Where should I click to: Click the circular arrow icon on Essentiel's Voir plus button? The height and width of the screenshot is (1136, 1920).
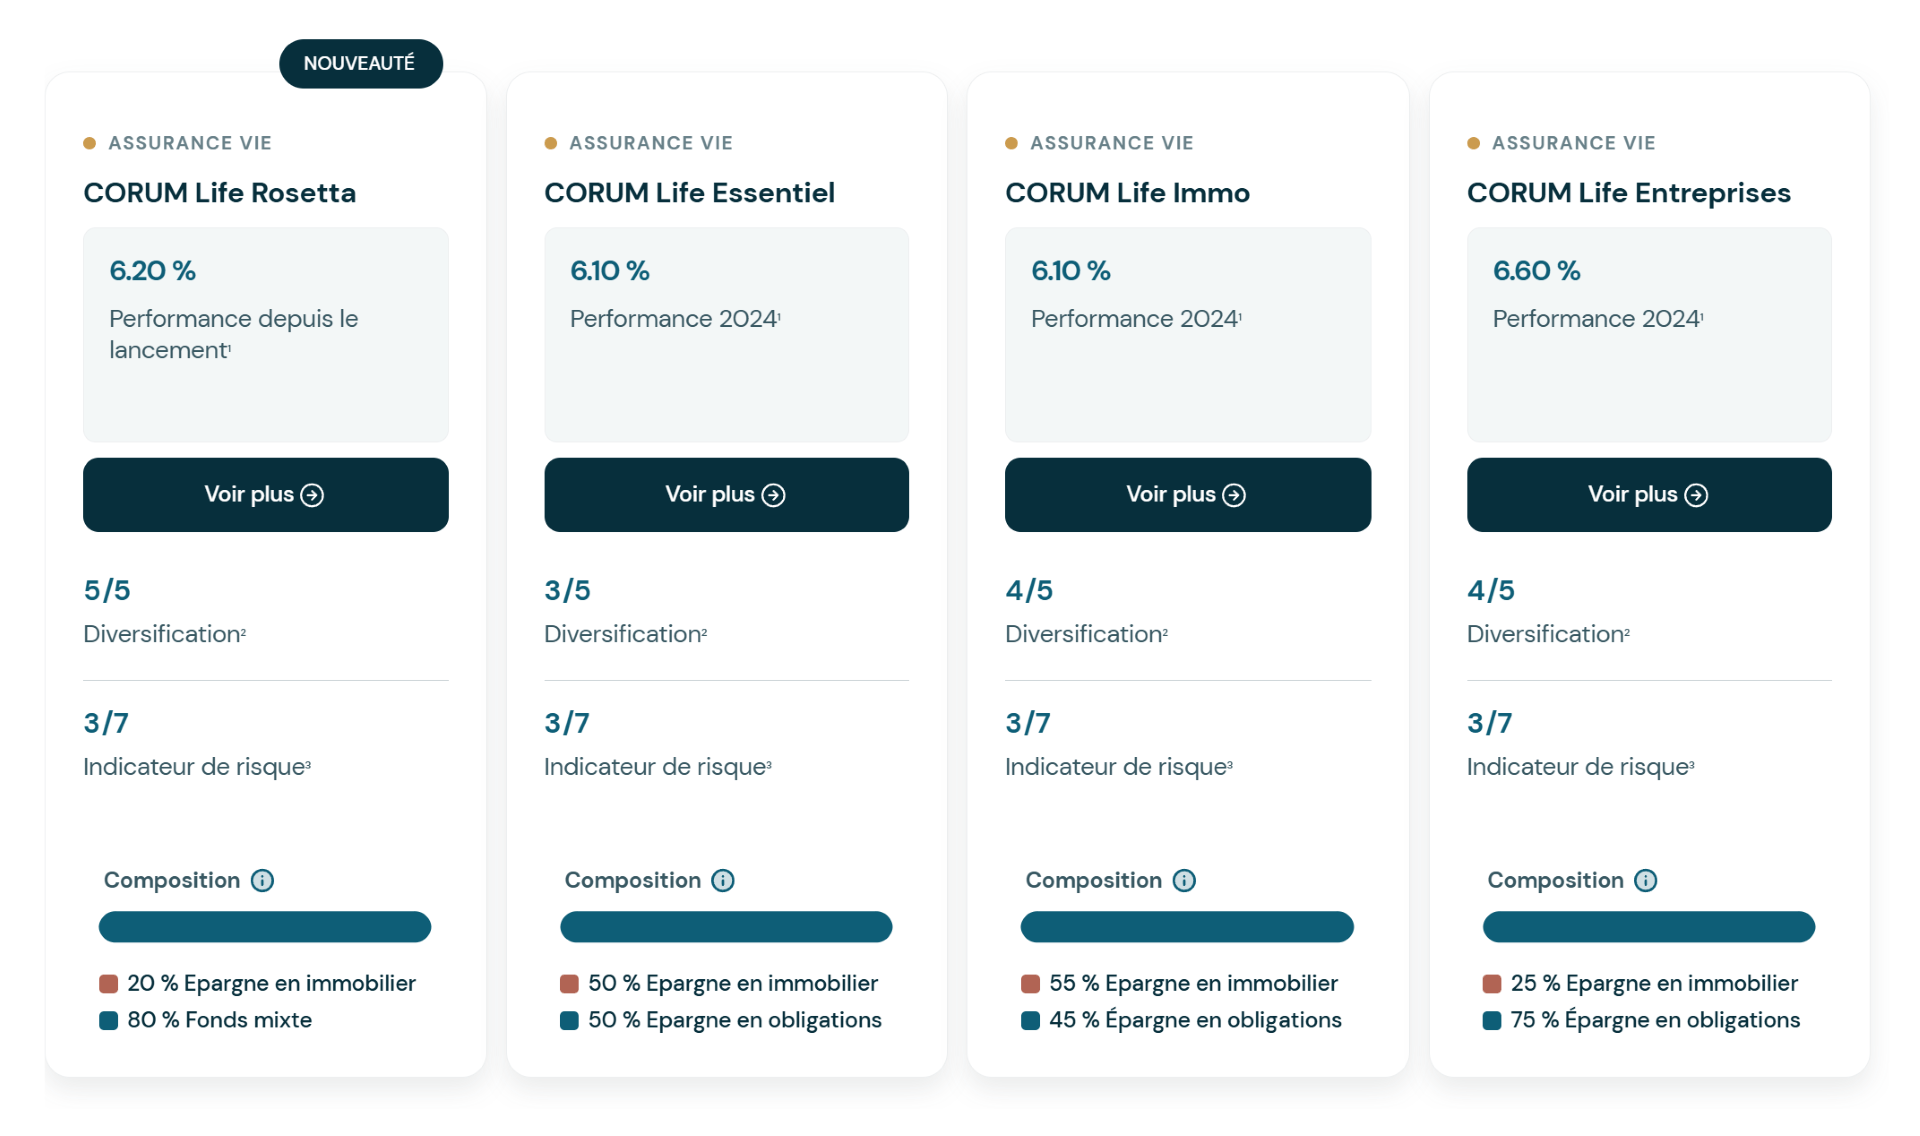775,494
